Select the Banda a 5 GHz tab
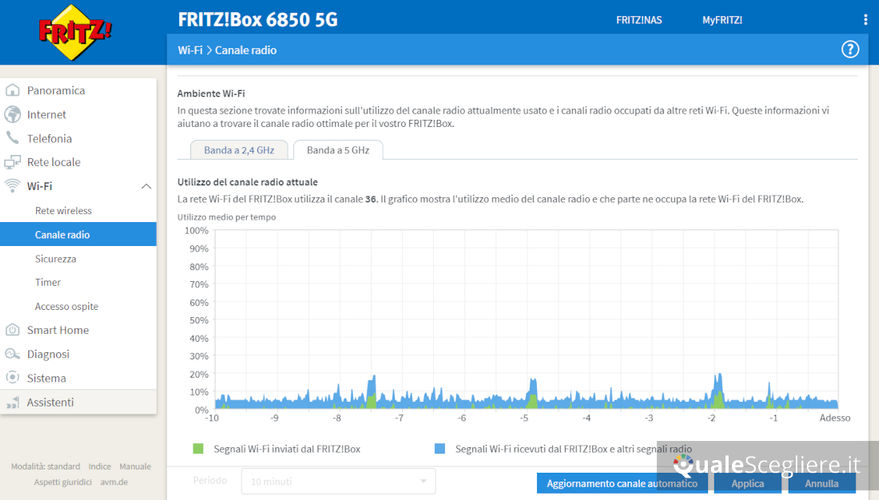Viewport: 879px width, 500px height. pyautogui.click(x=337, y=150)
